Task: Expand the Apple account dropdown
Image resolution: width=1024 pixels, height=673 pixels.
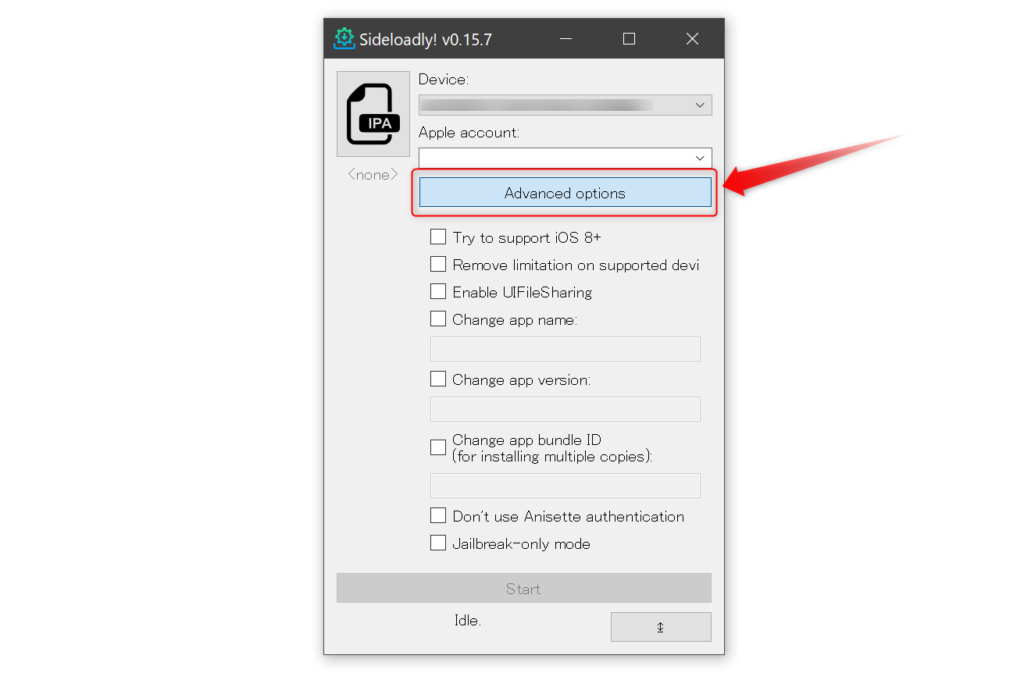Action: pos(565,158)
